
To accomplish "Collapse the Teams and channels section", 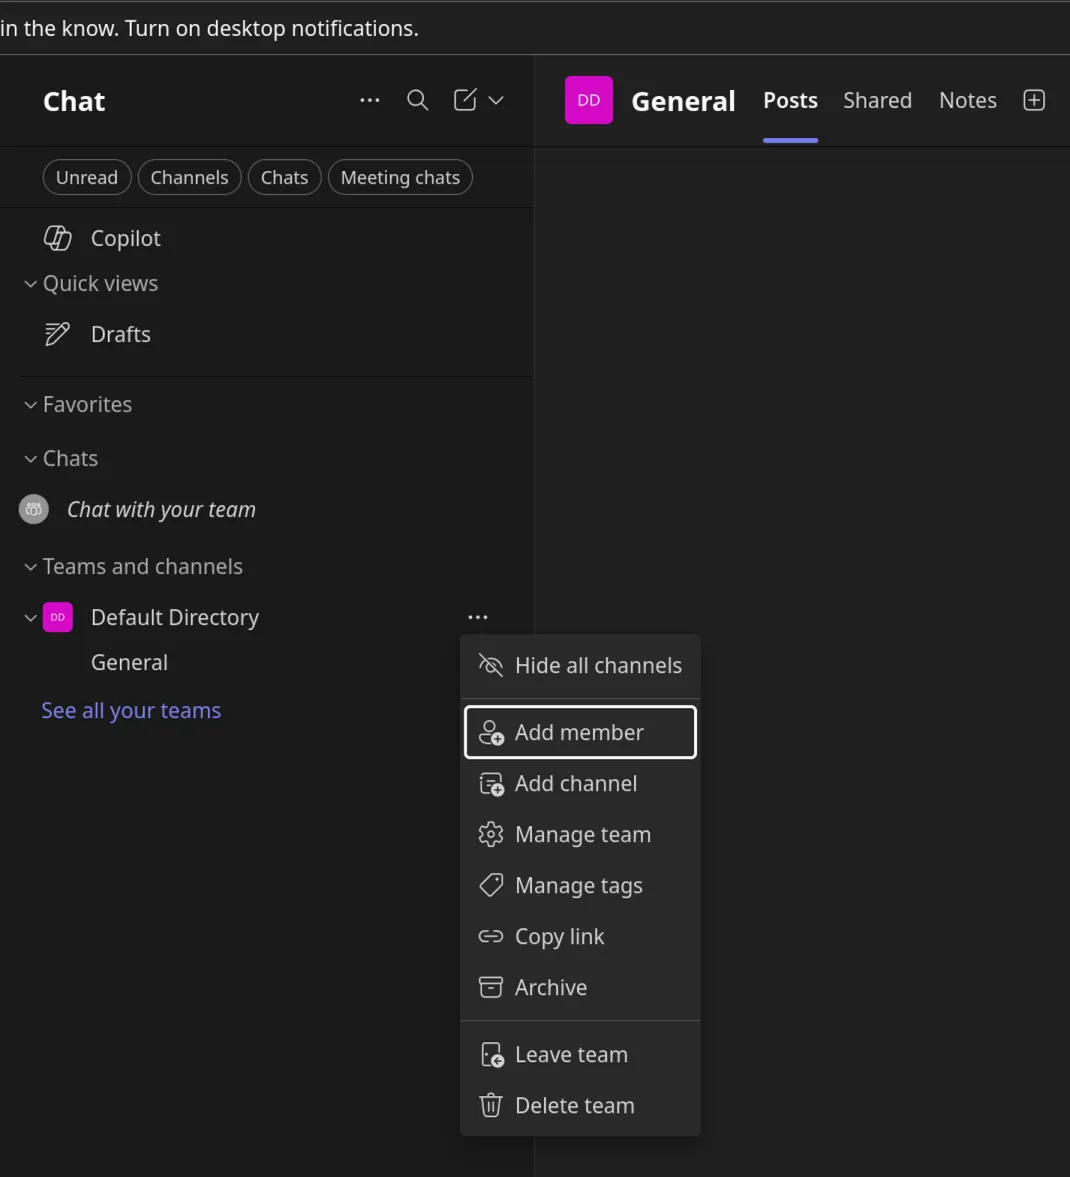I will (30, 567).
